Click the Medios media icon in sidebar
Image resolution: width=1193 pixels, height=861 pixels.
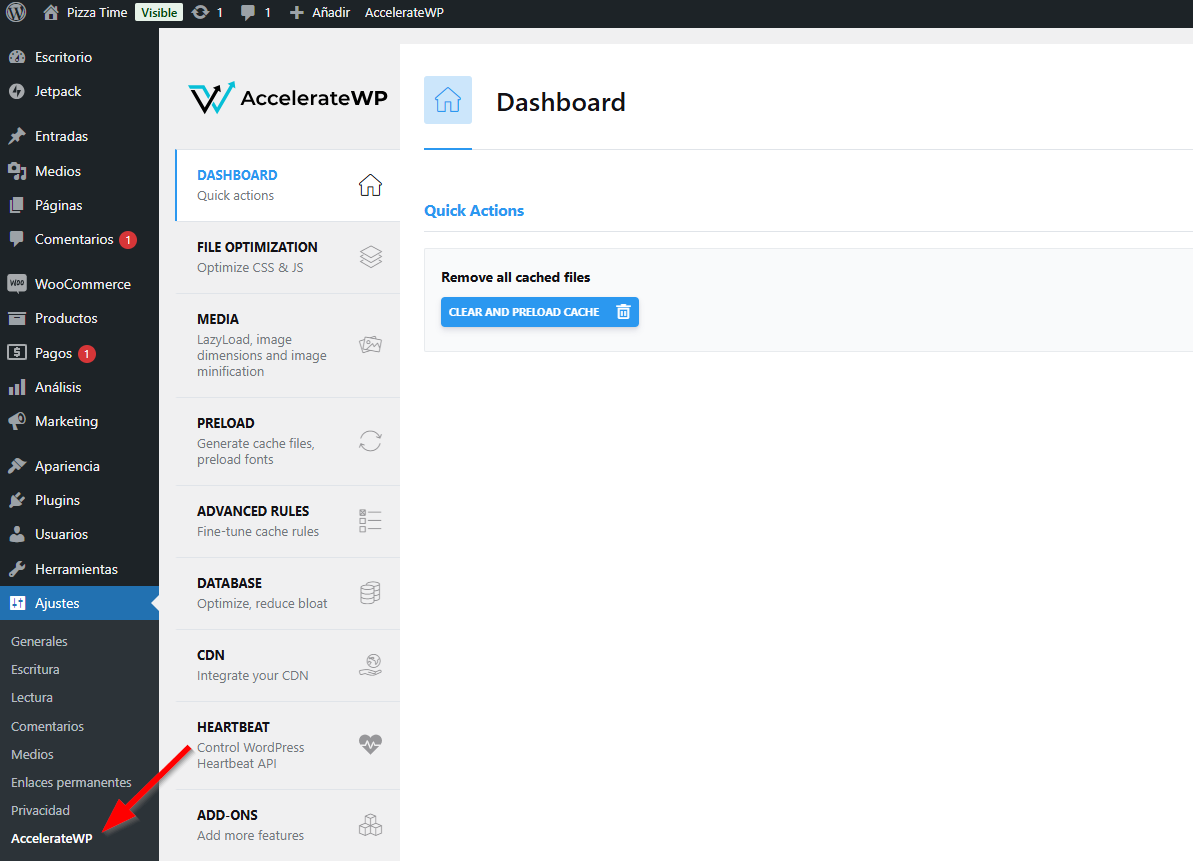pos(17,171)
